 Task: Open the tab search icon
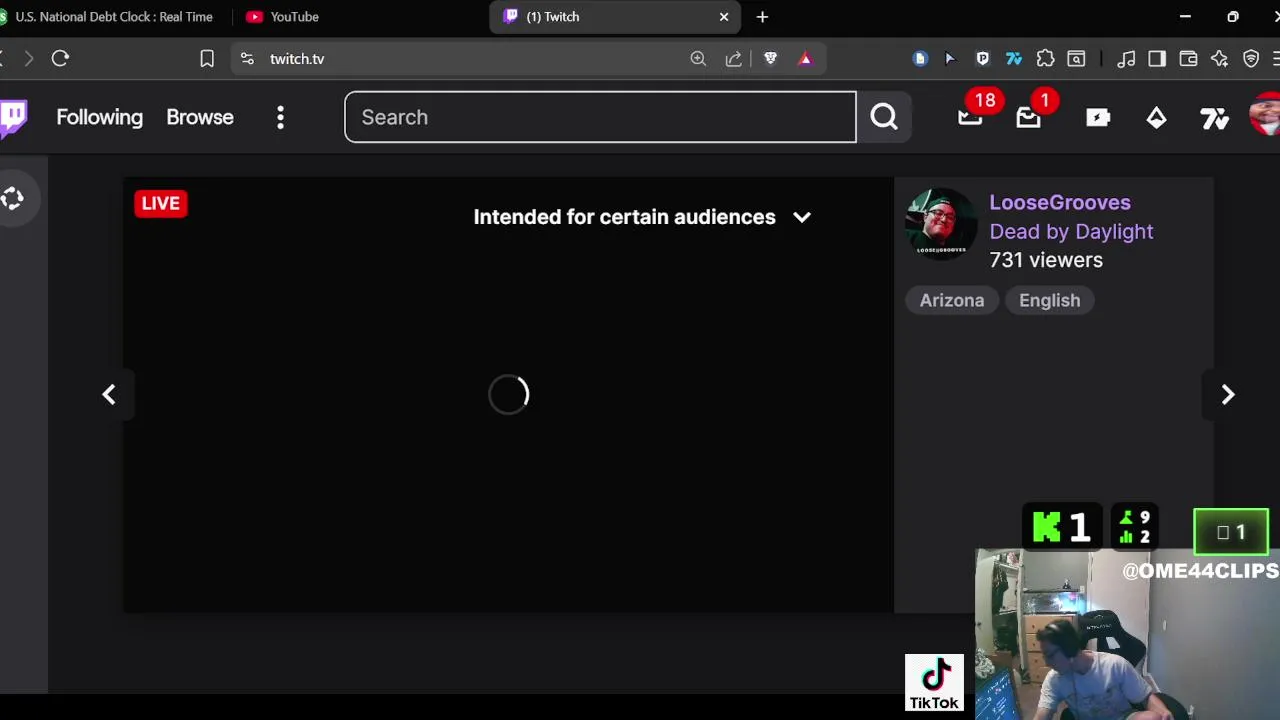click(1076, 59)
